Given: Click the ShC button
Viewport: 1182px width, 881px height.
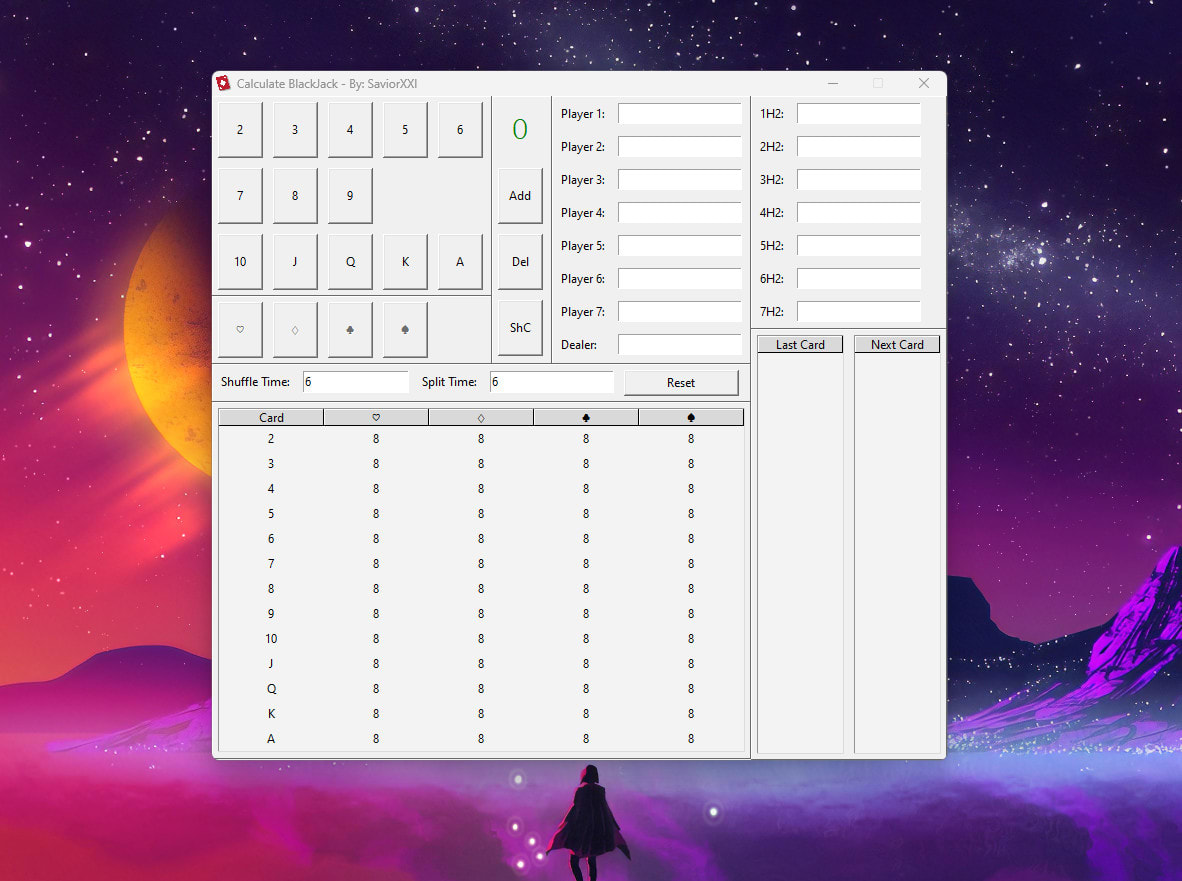Looking at the screenshot, I should click(520, 328).
